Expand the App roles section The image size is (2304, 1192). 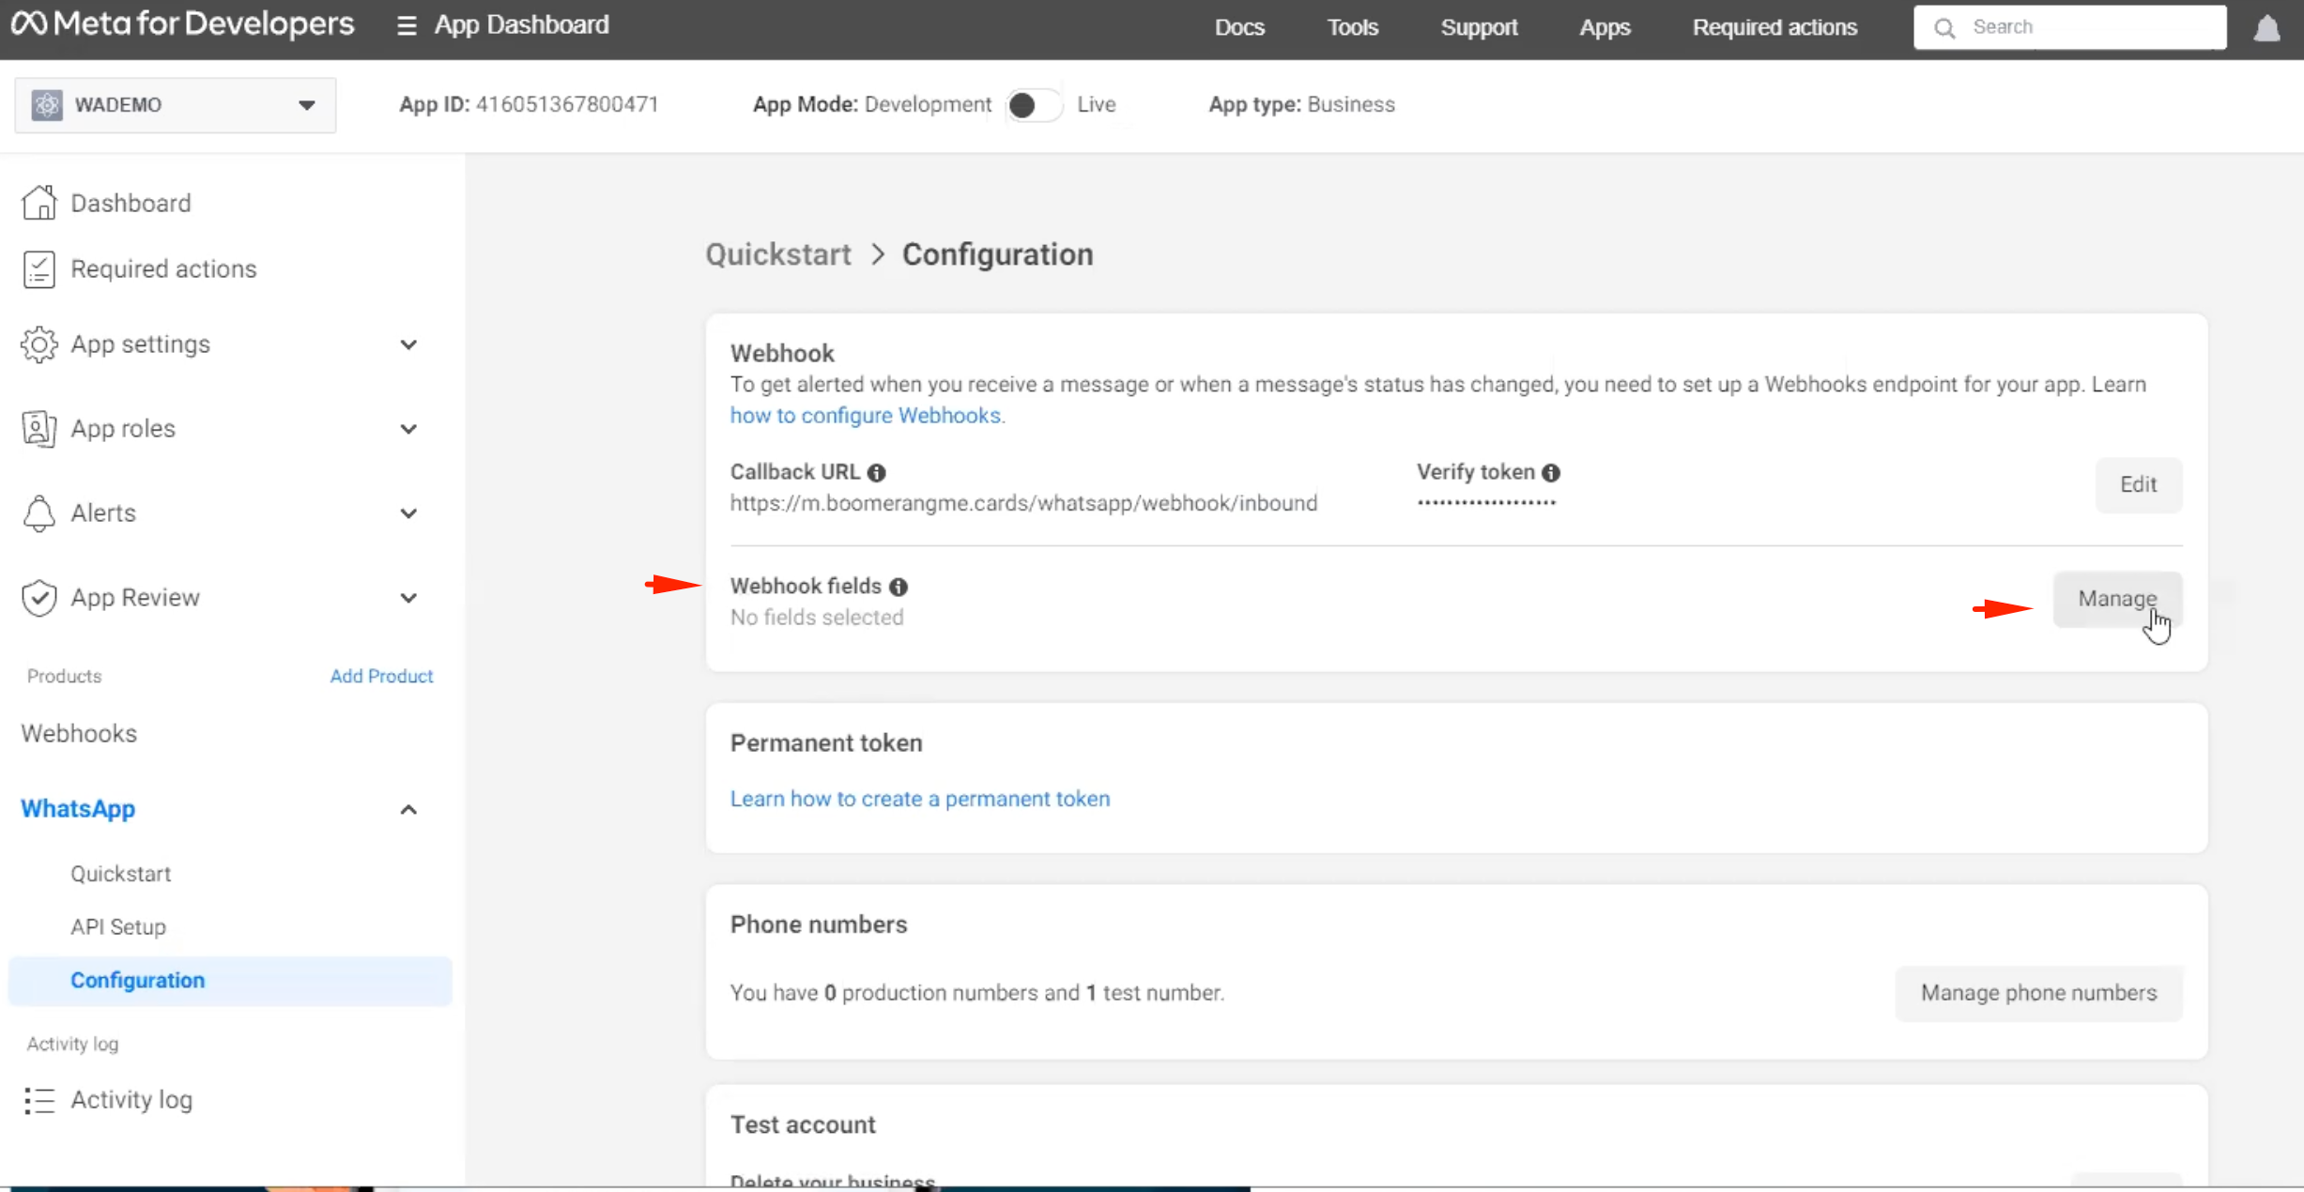408,429
